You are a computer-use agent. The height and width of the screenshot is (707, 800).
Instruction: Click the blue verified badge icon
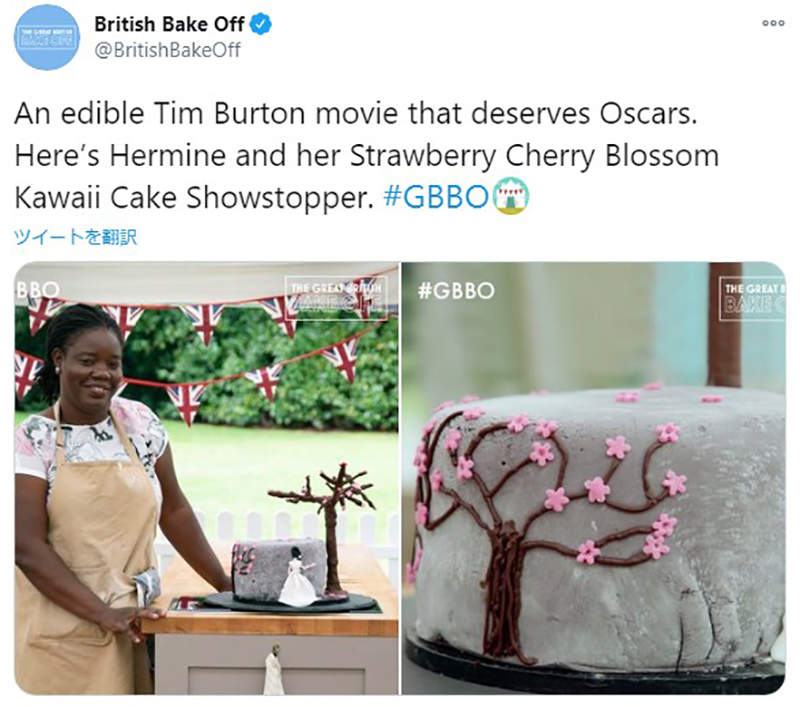click(x=261, y=24)
